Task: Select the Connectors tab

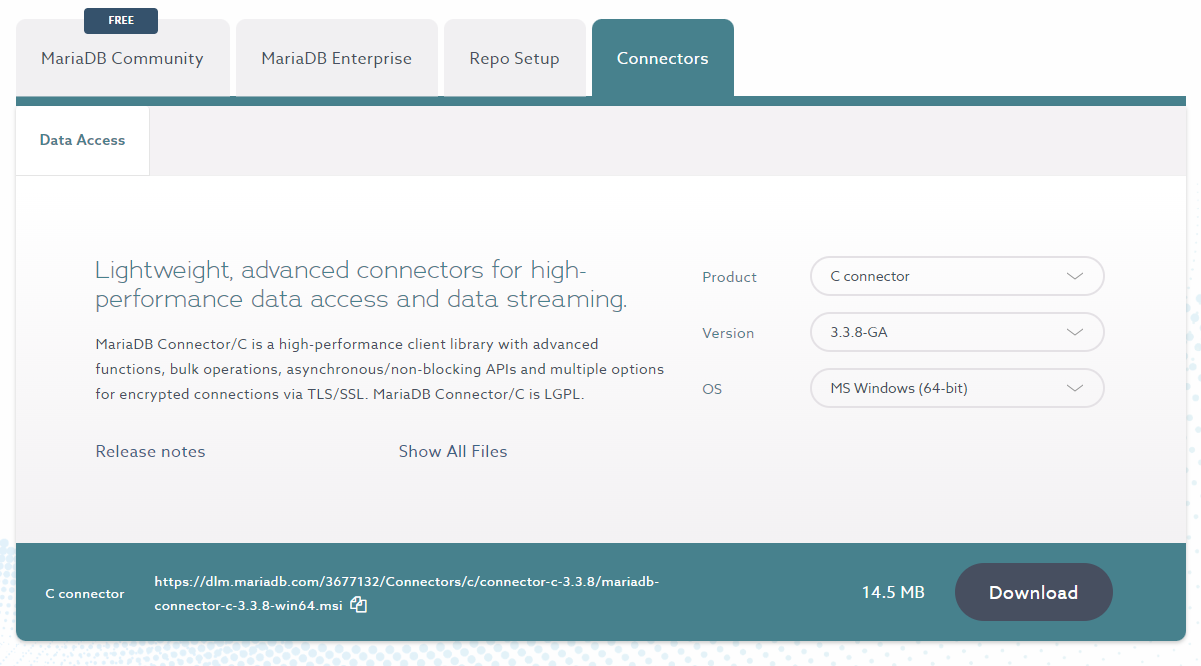Action: pos(662,58)
